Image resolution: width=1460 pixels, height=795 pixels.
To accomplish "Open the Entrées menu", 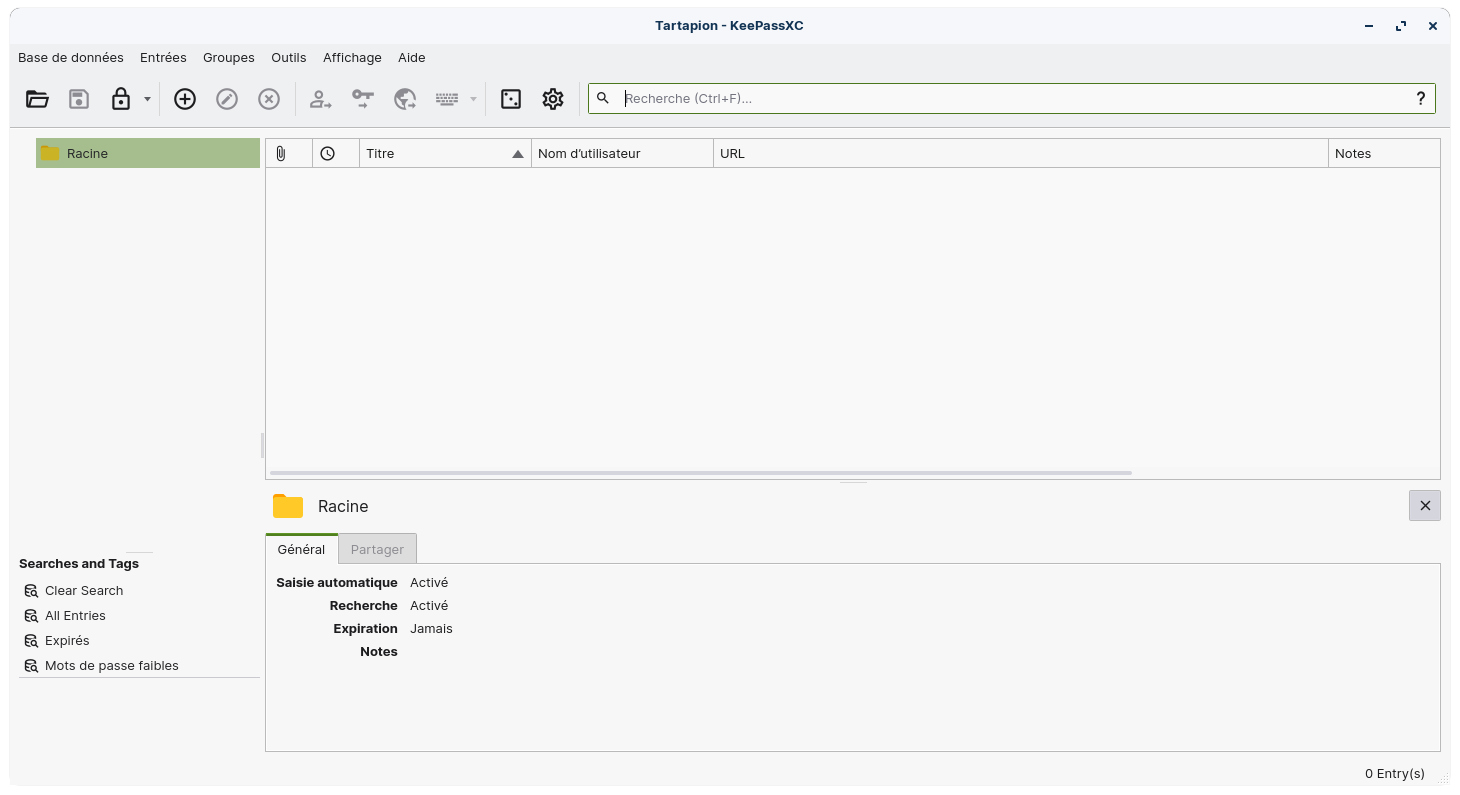I will (x=163, y=58).
